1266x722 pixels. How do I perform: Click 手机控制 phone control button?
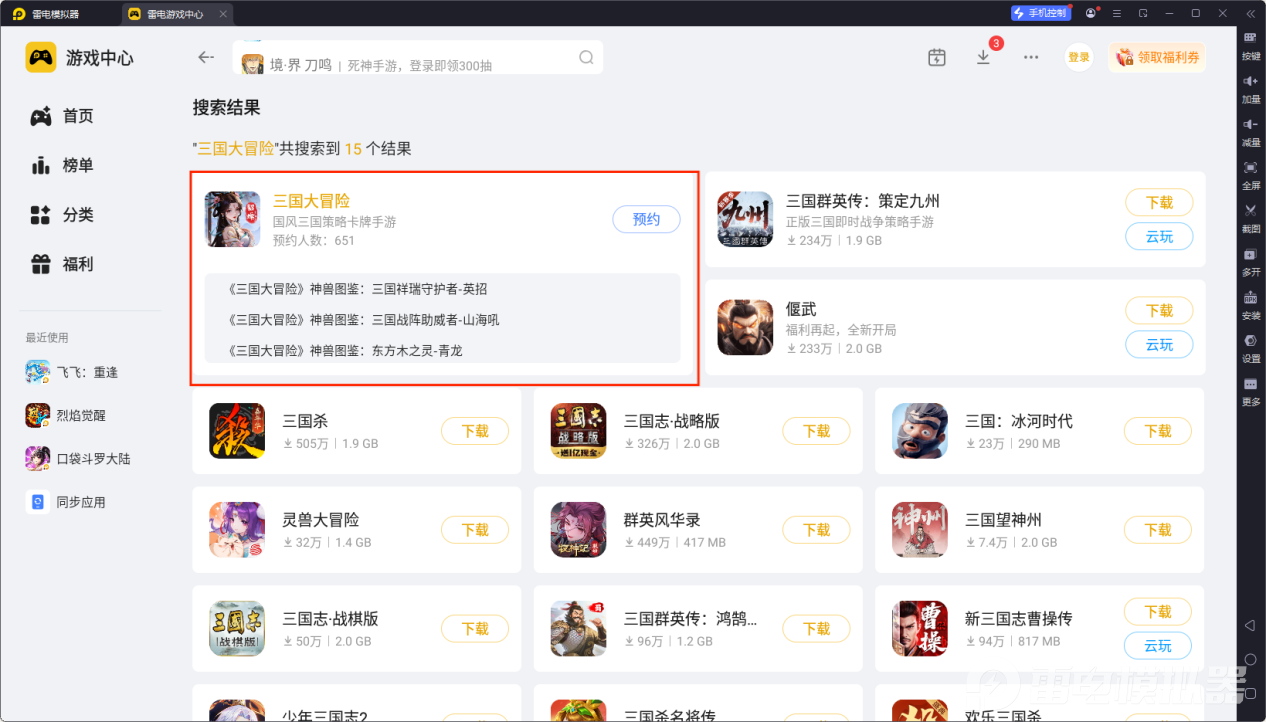[x=1041, y=13]
